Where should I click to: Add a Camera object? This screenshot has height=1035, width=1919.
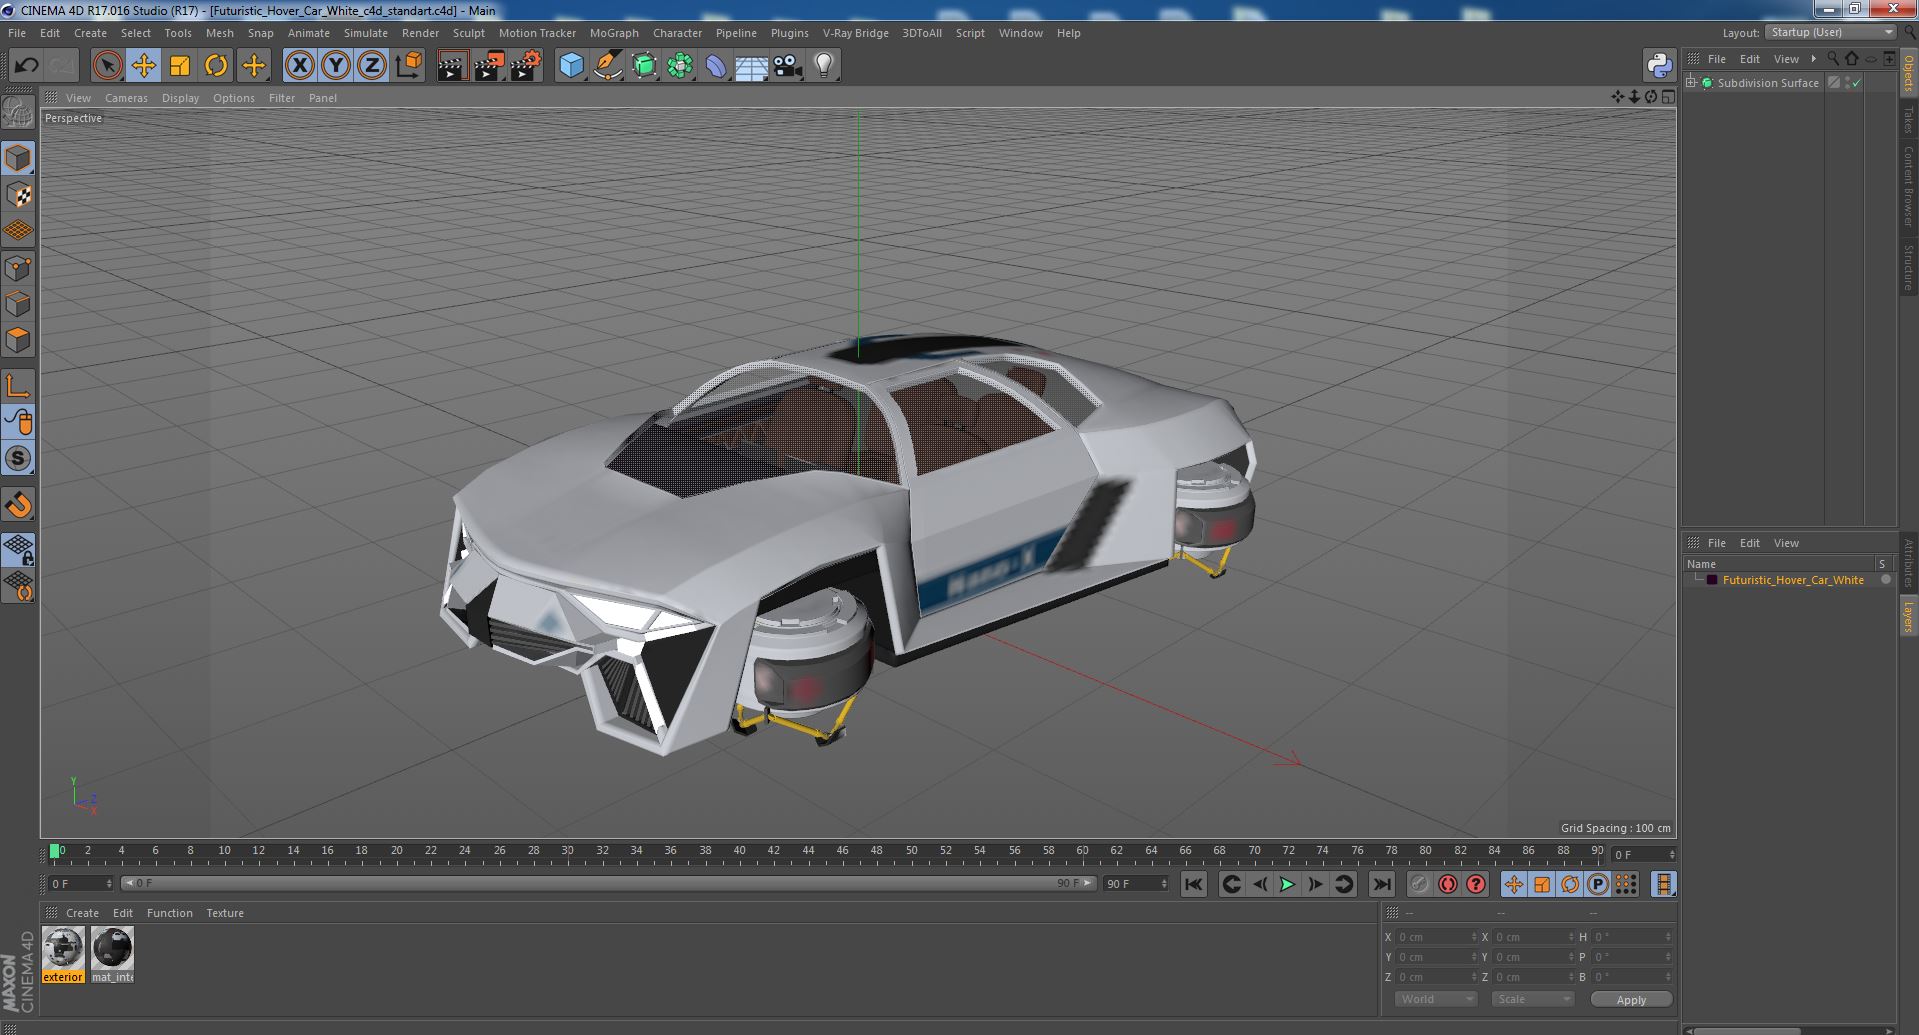point(787,66)
